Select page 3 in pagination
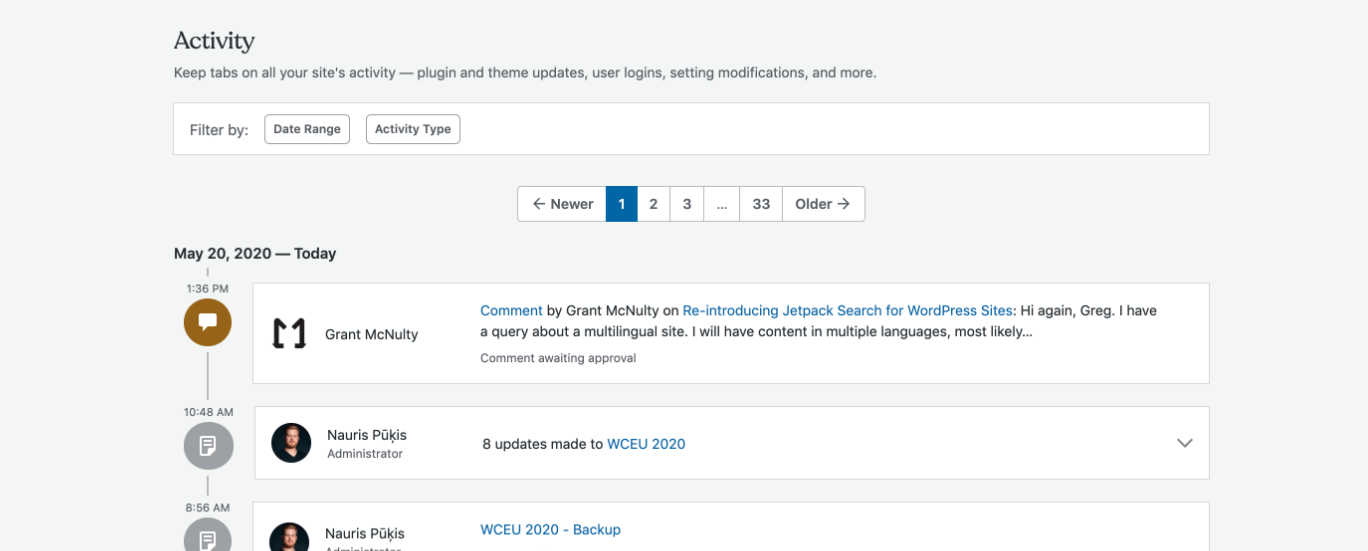Viewport: 1368px width, 551px height. 687,204
